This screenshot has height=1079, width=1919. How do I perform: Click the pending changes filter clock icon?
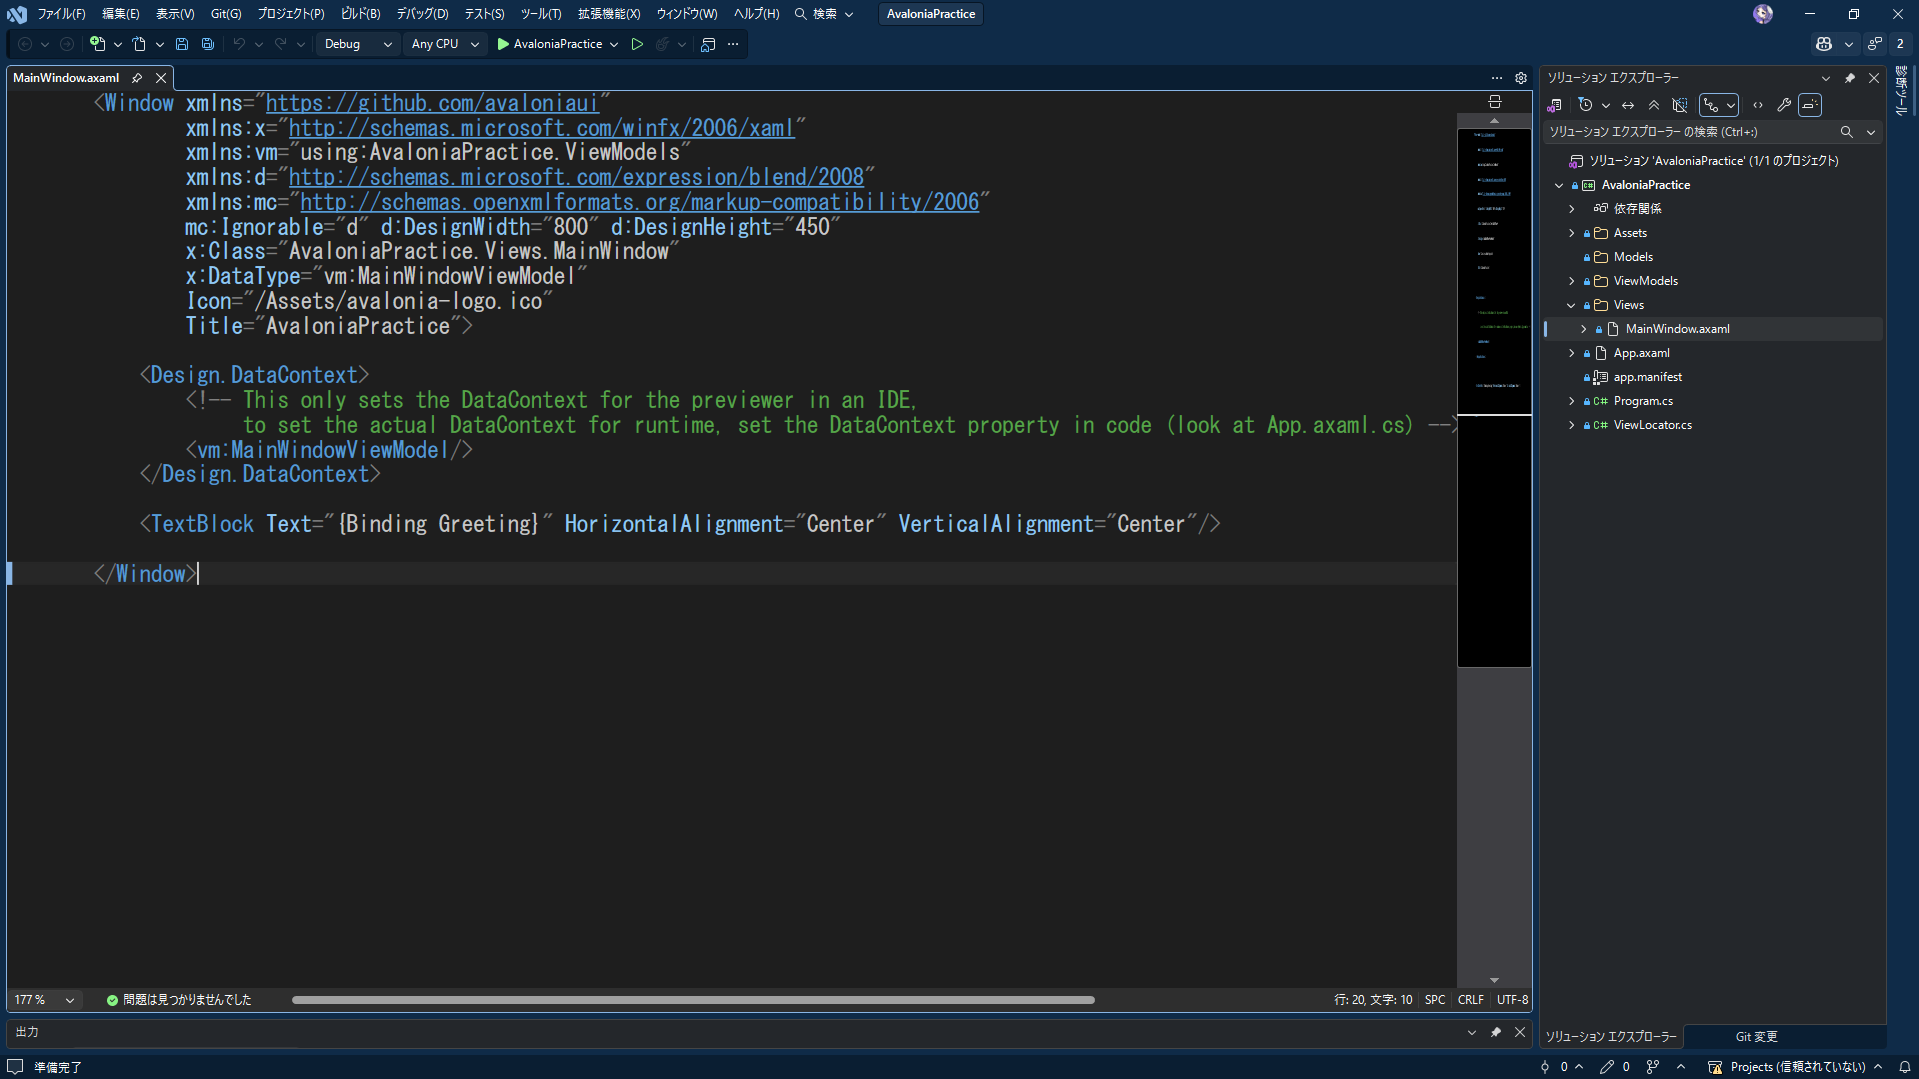pos(1585,105)
